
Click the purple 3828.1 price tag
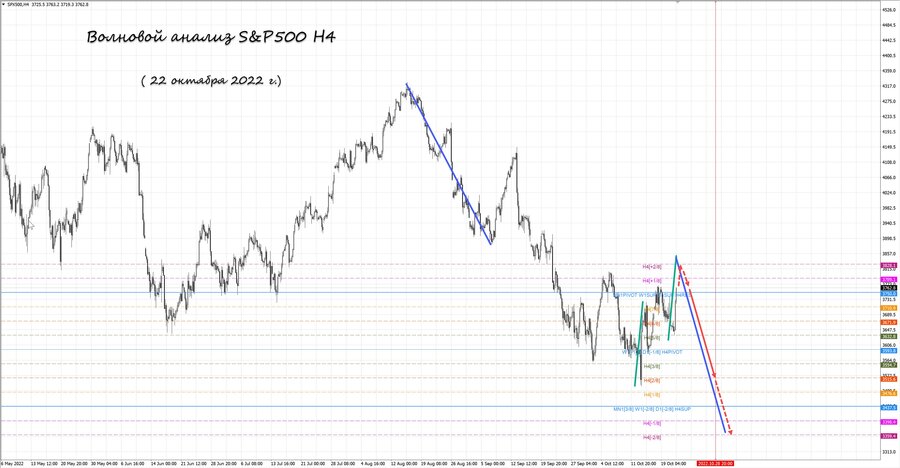click(889, 266)
